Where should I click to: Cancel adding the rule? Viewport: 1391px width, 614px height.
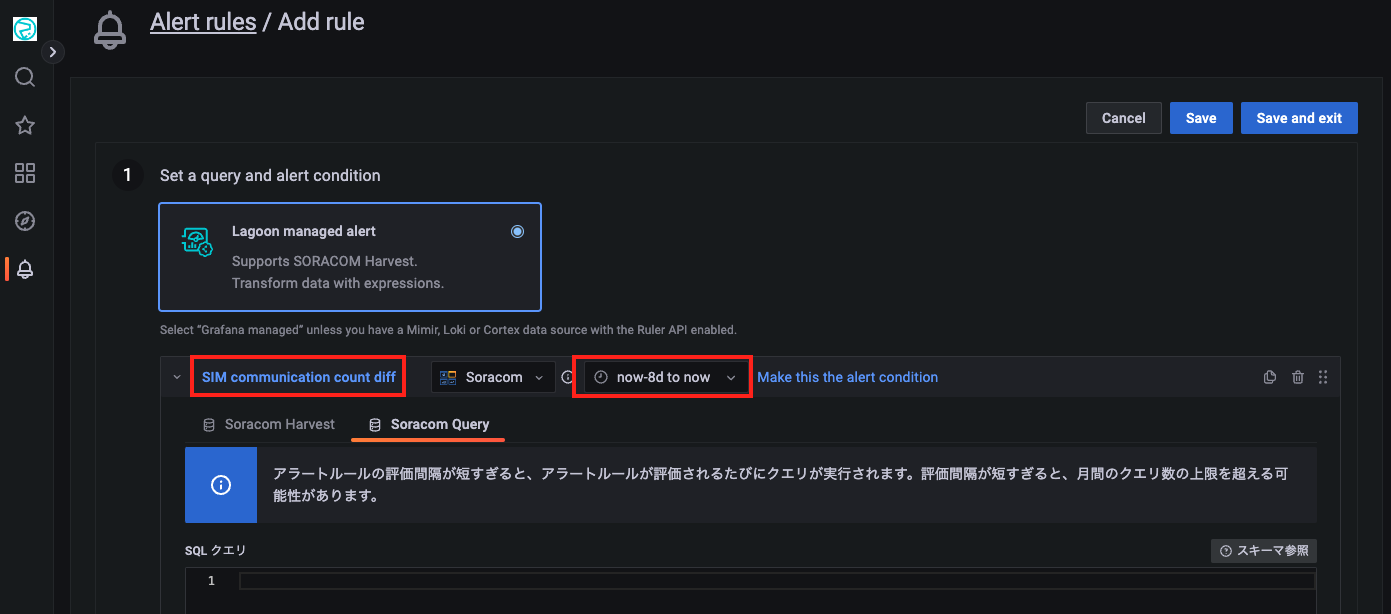1123,118
